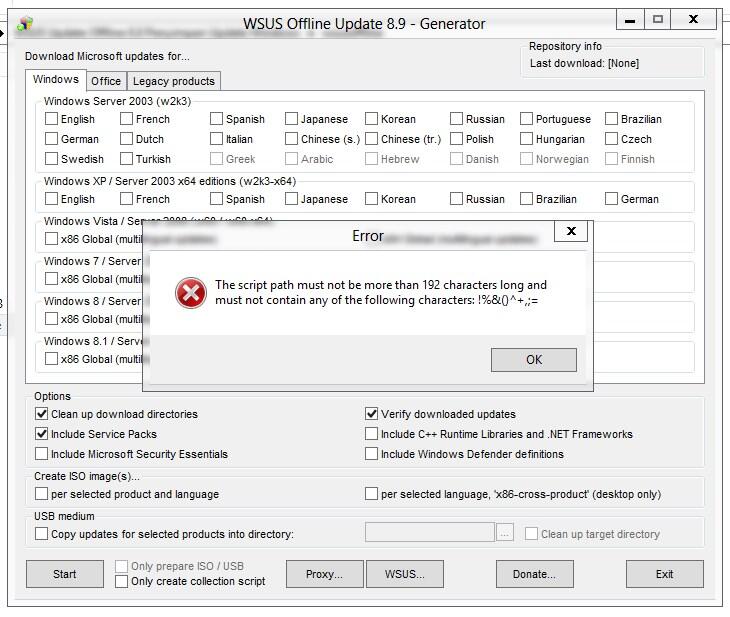Click OK in the Error dialog
This screenshot has width=730, height=617.
click(534, 359)
